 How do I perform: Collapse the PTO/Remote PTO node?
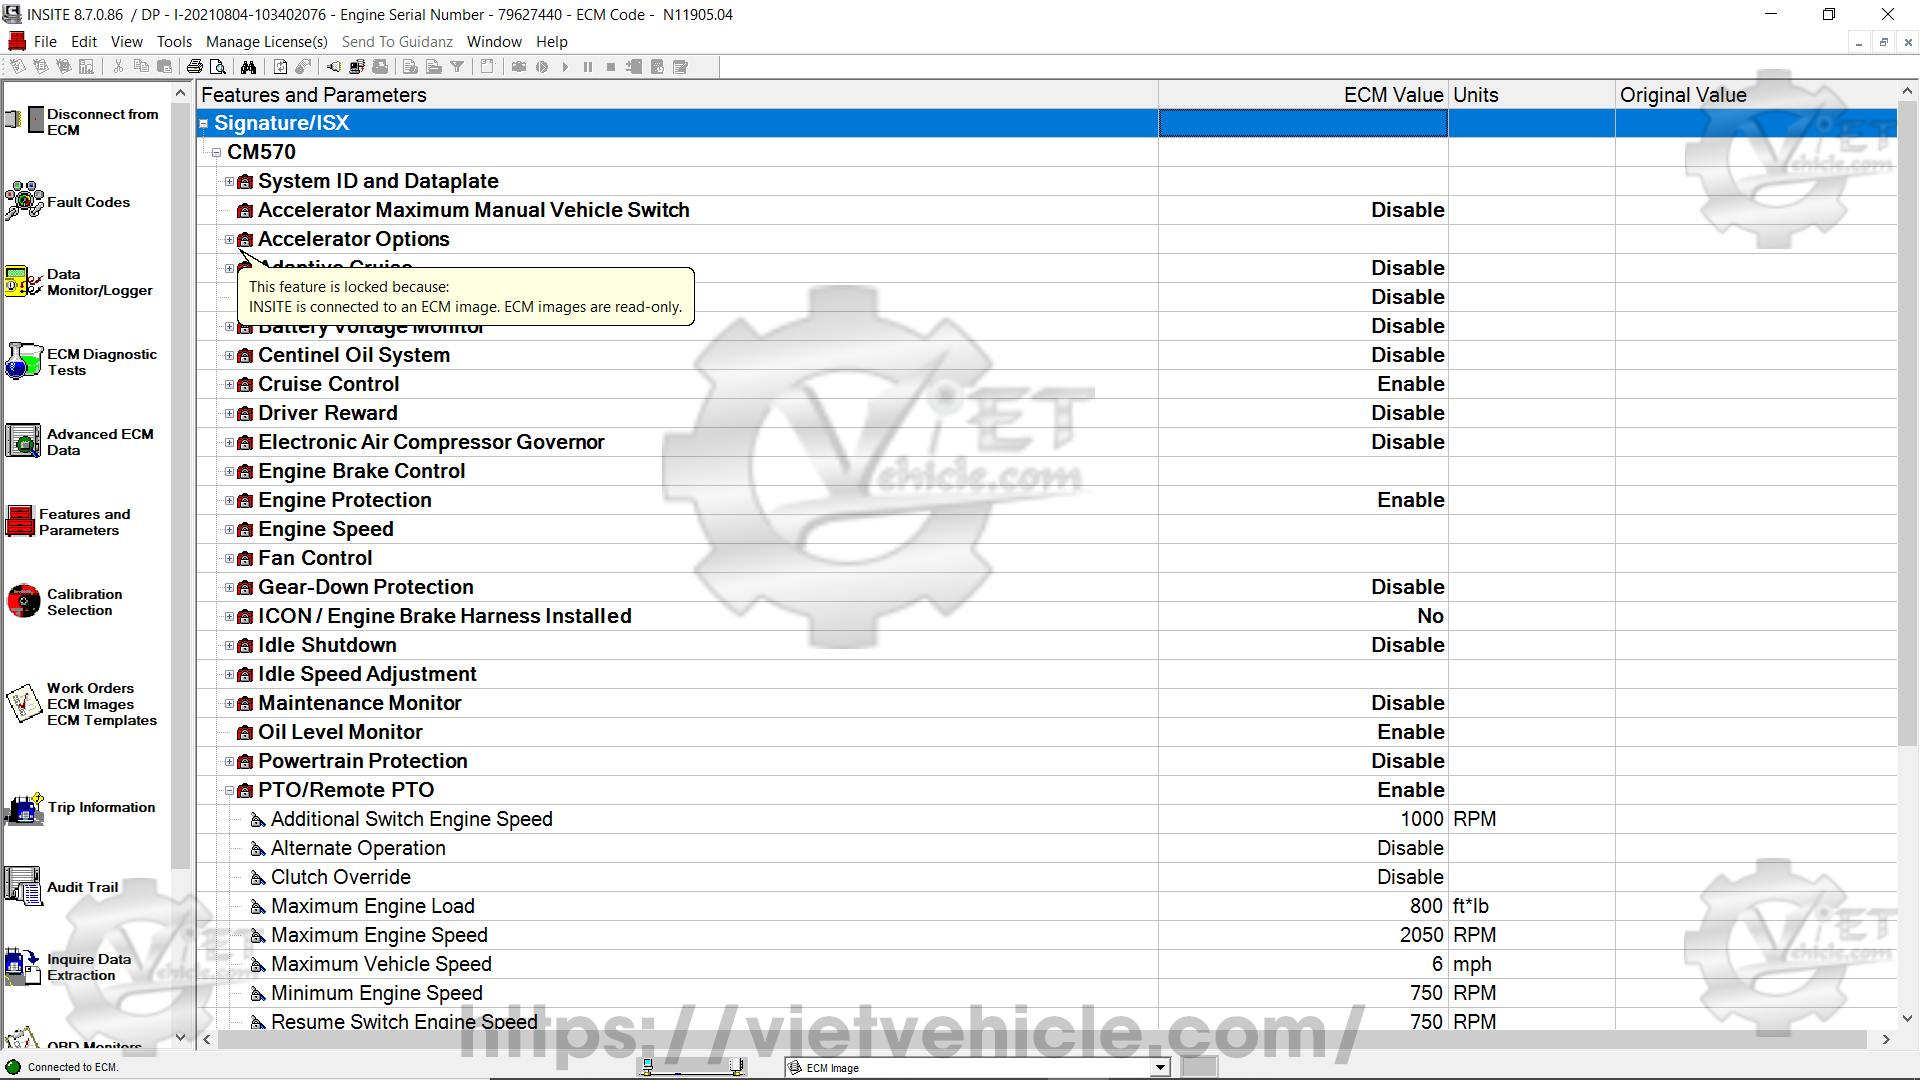(229, 791)
